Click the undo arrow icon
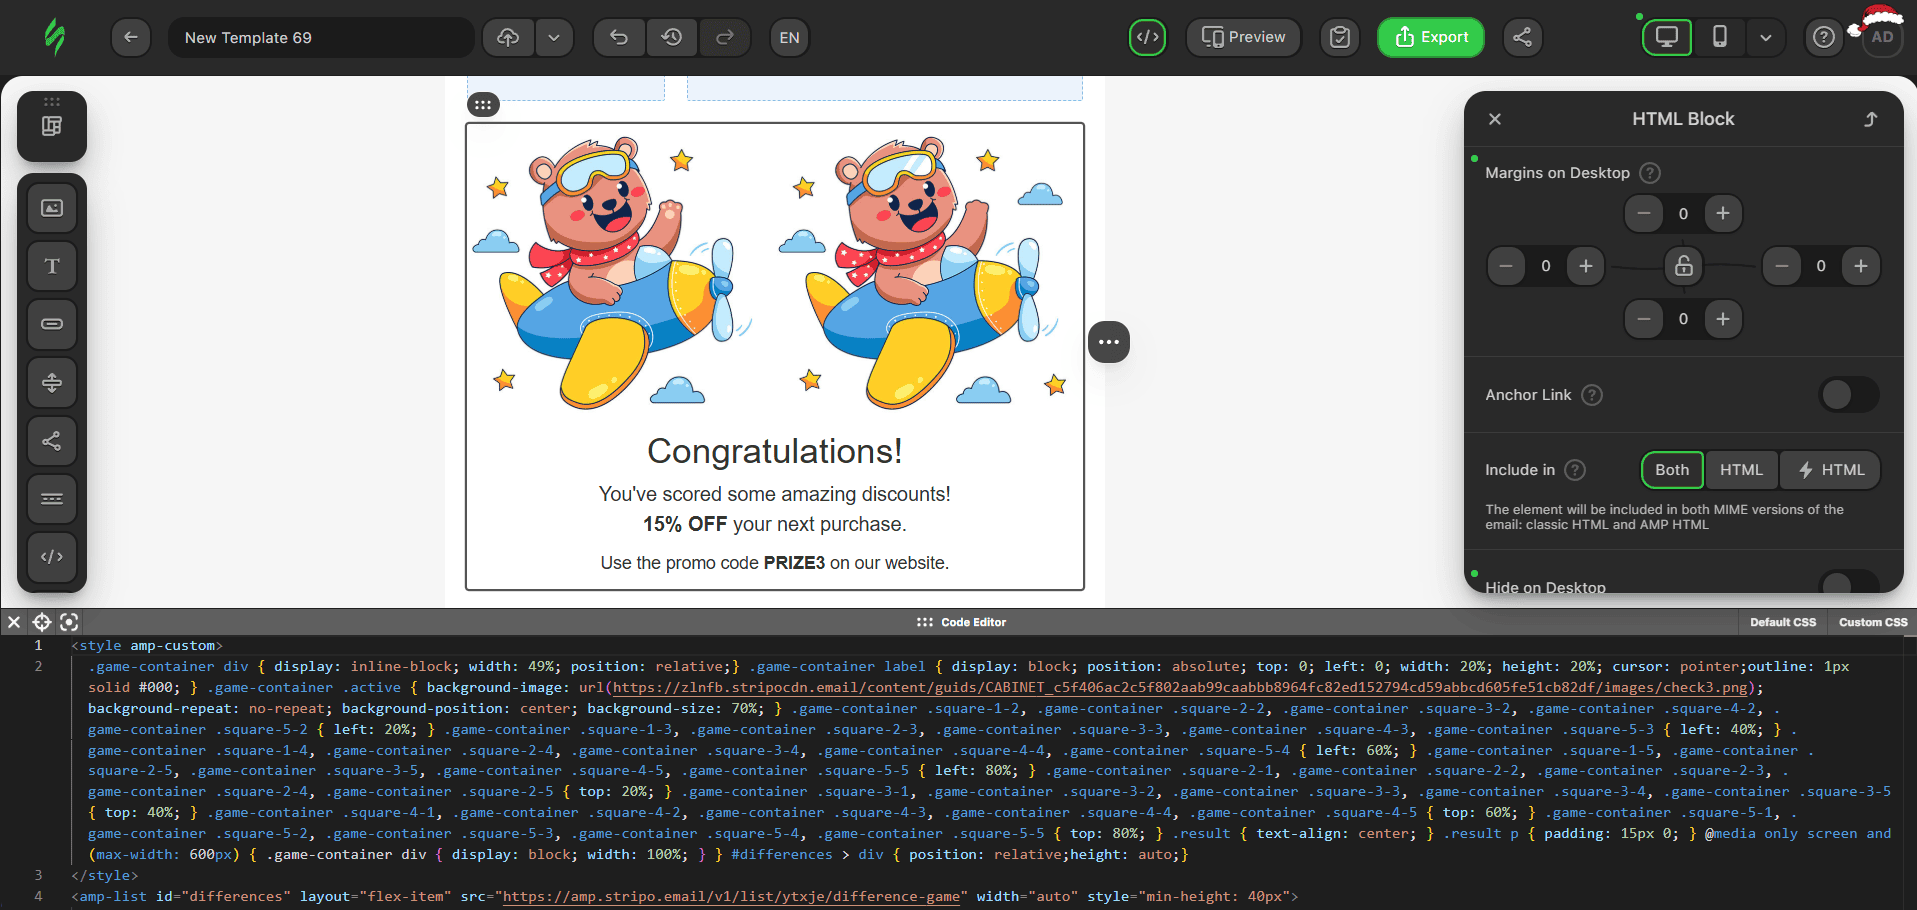 tap(619, 38)
